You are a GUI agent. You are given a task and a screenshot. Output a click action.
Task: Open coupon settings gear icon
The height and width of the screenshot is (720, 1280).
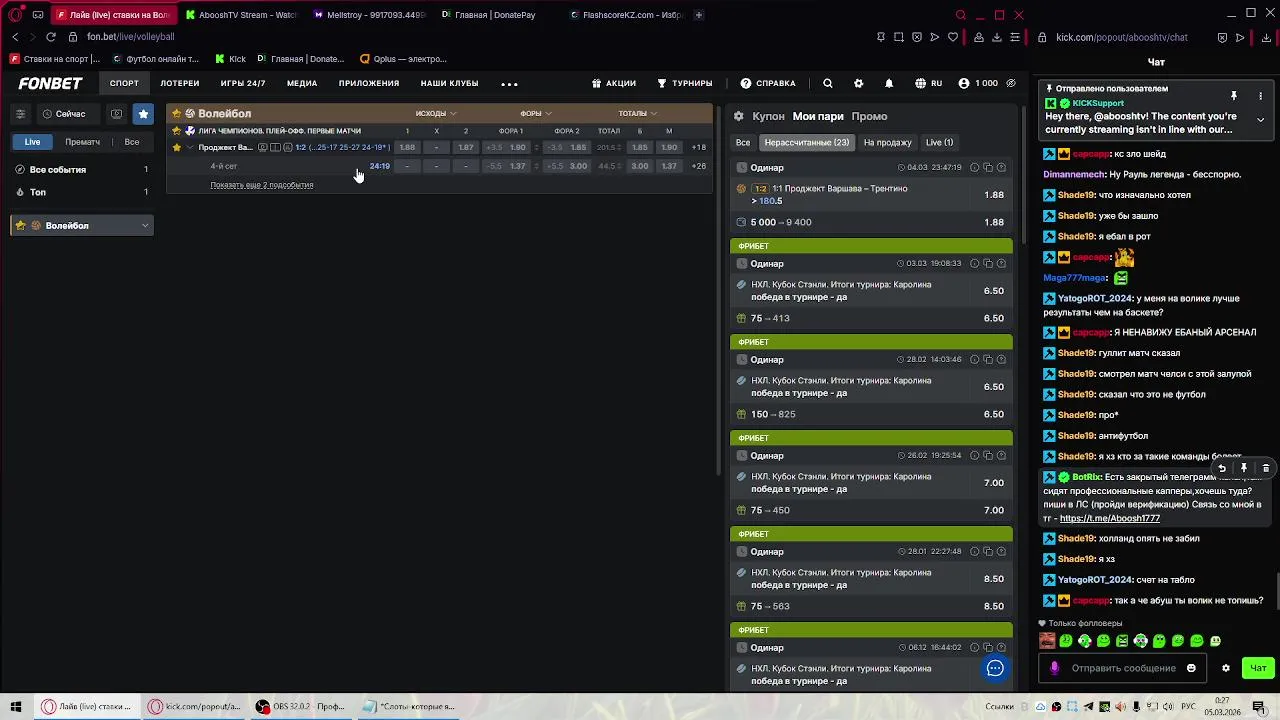click(739, 116)
